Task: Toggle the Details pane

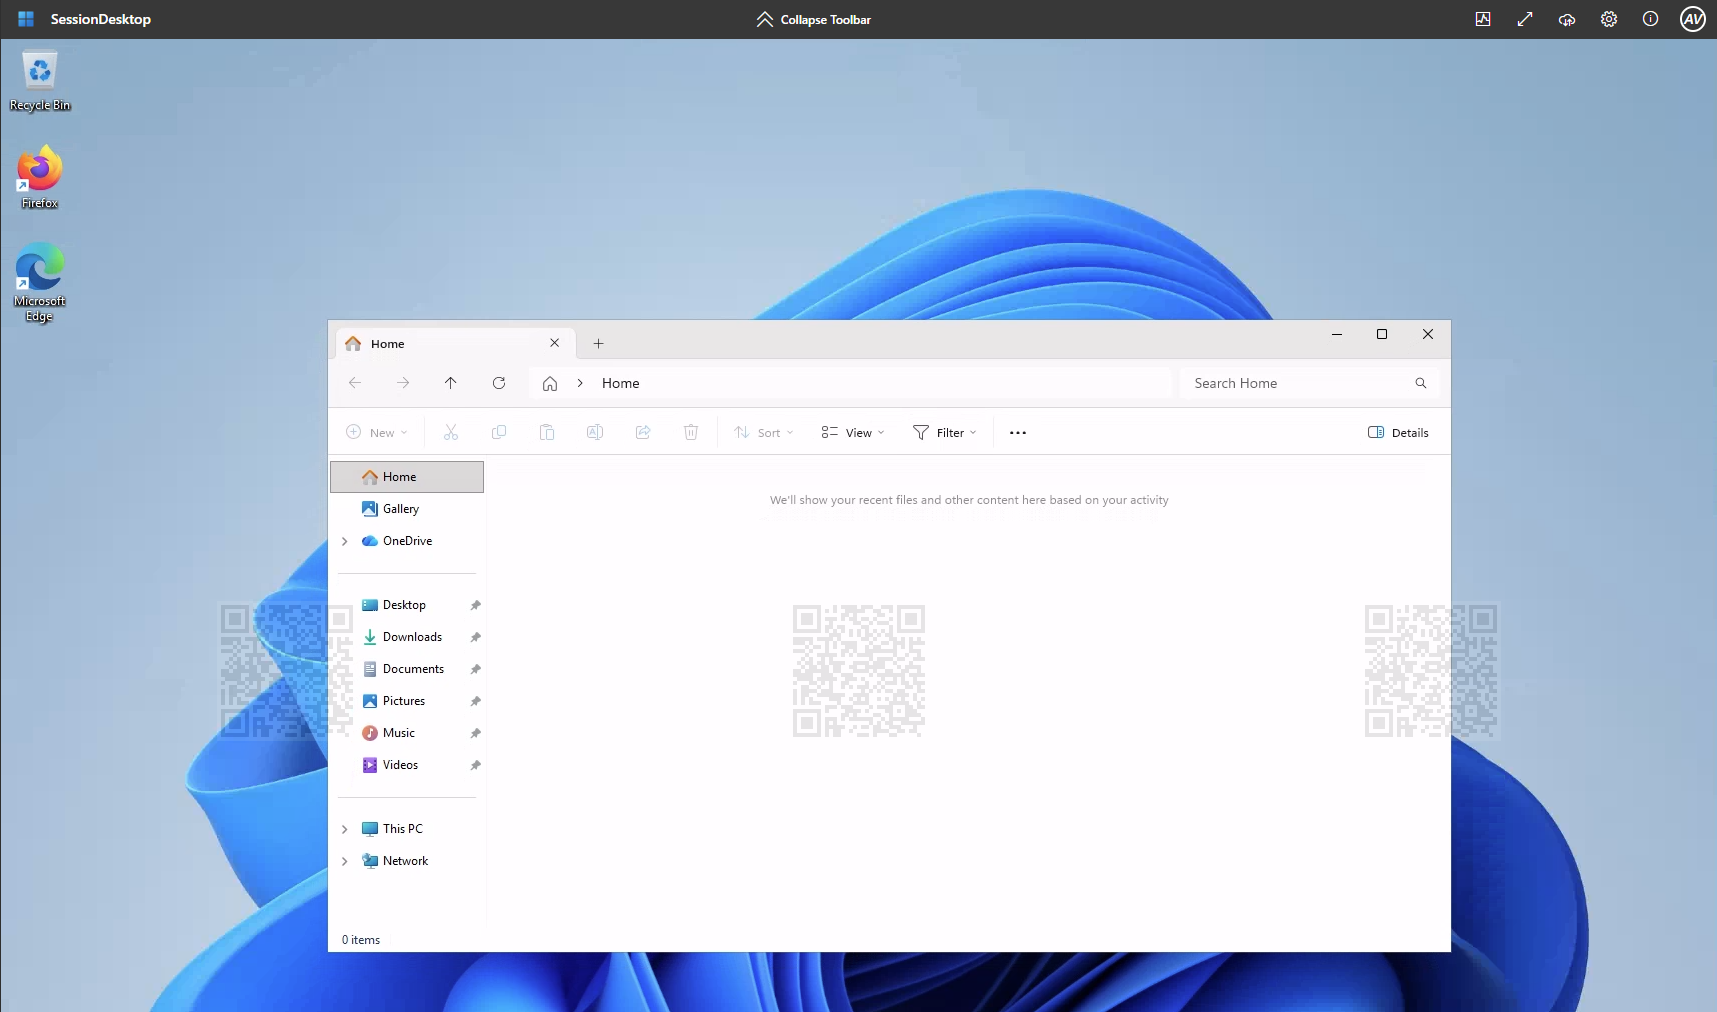Action: pyautogui.click(x=1398, y=433)
